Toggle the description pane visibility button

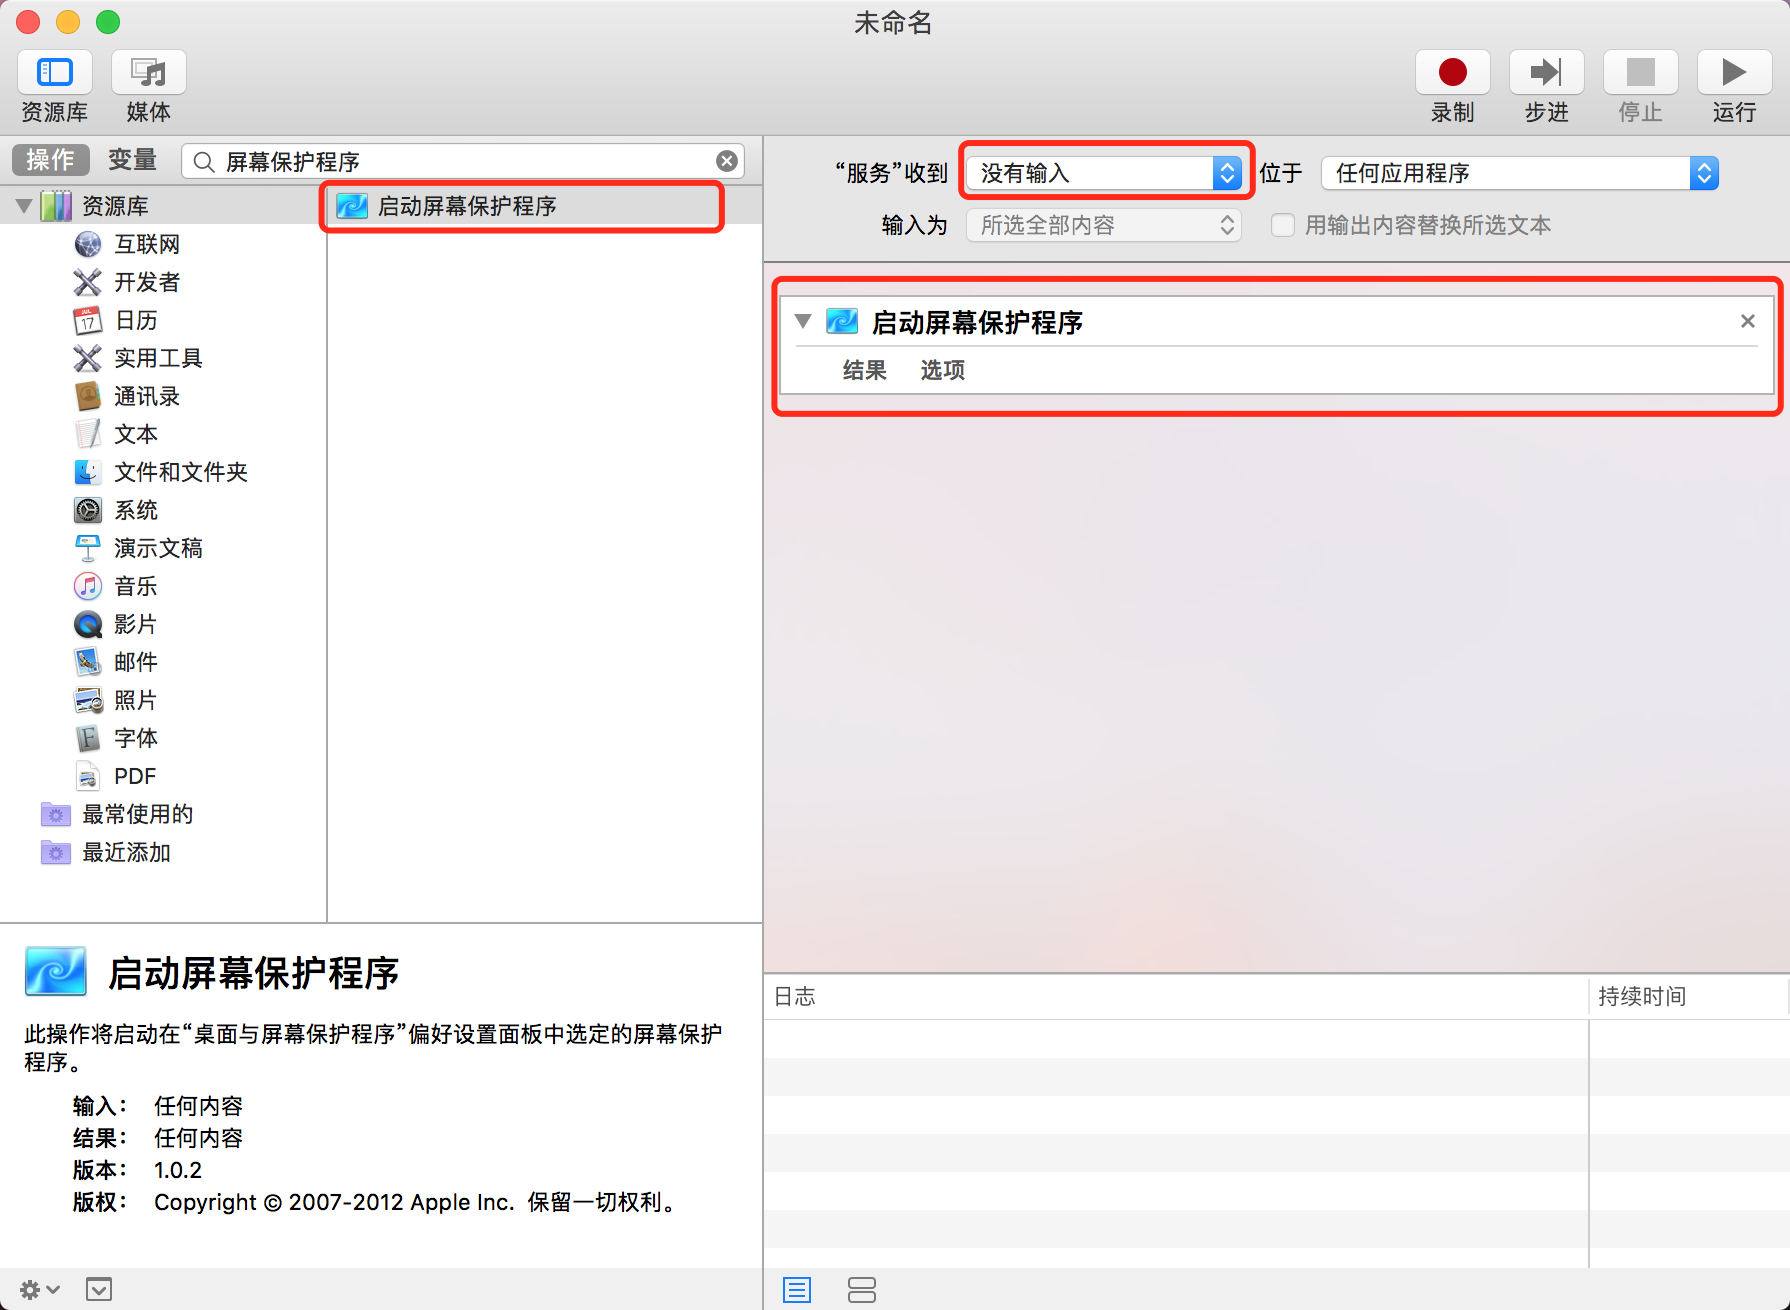[99, 1290]
